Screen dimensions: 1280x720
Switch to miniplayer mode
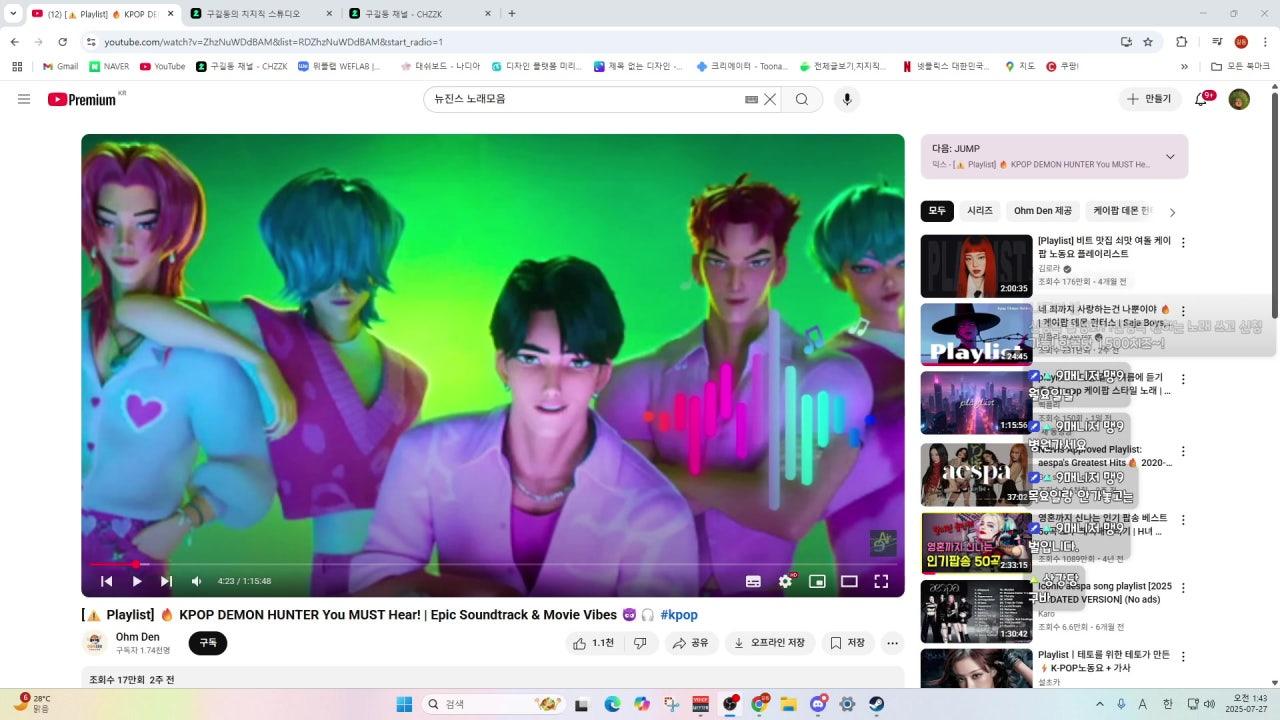(x=817, y=581)
